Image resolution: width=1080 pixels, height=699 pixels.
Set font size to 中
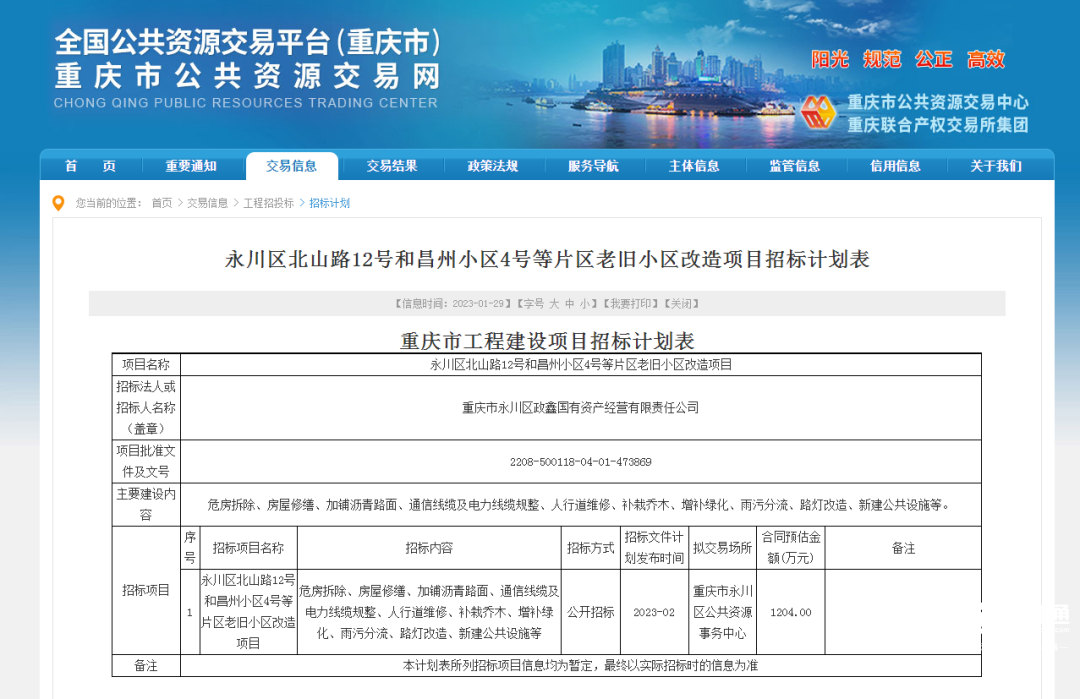point(570,304)
